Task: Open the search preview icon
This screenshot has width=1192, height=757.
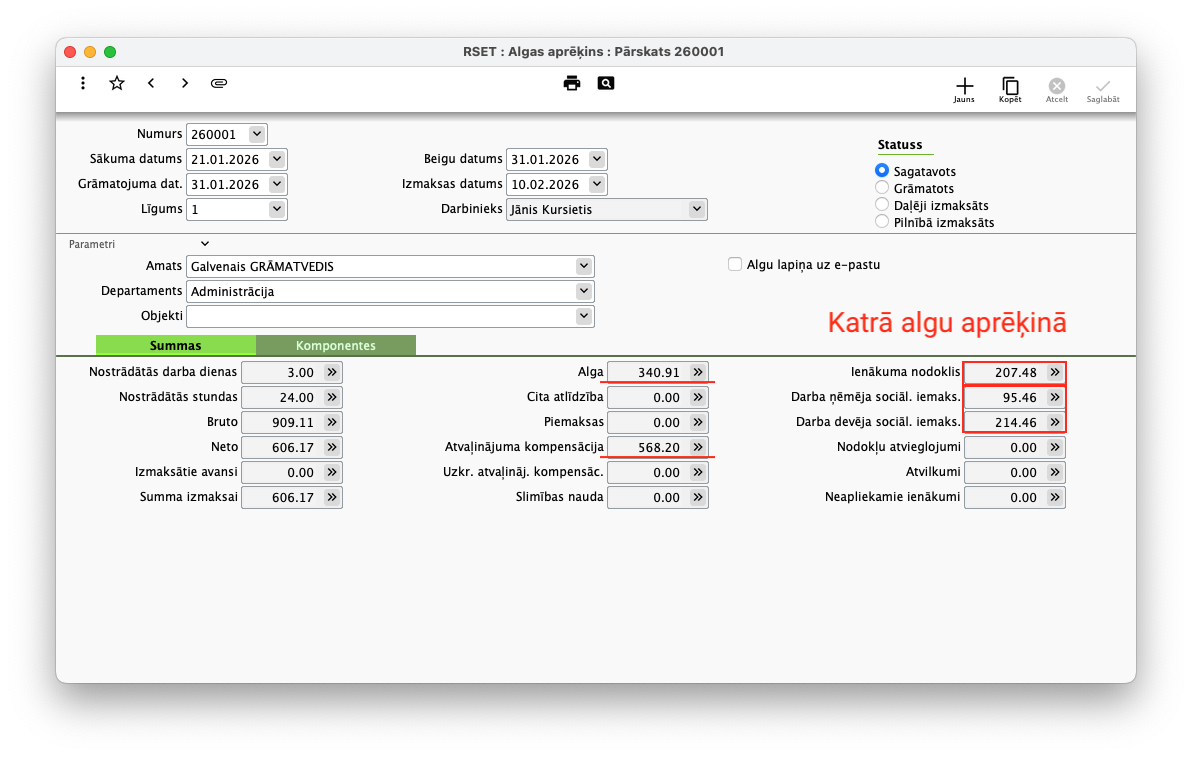Action: coord(605,83)
